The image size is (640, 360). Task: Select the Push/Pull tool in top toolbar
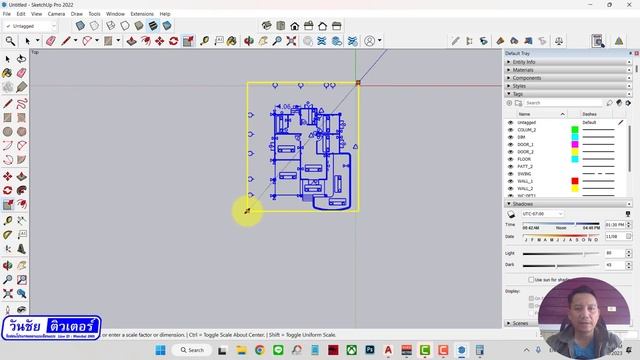point(131,41)
